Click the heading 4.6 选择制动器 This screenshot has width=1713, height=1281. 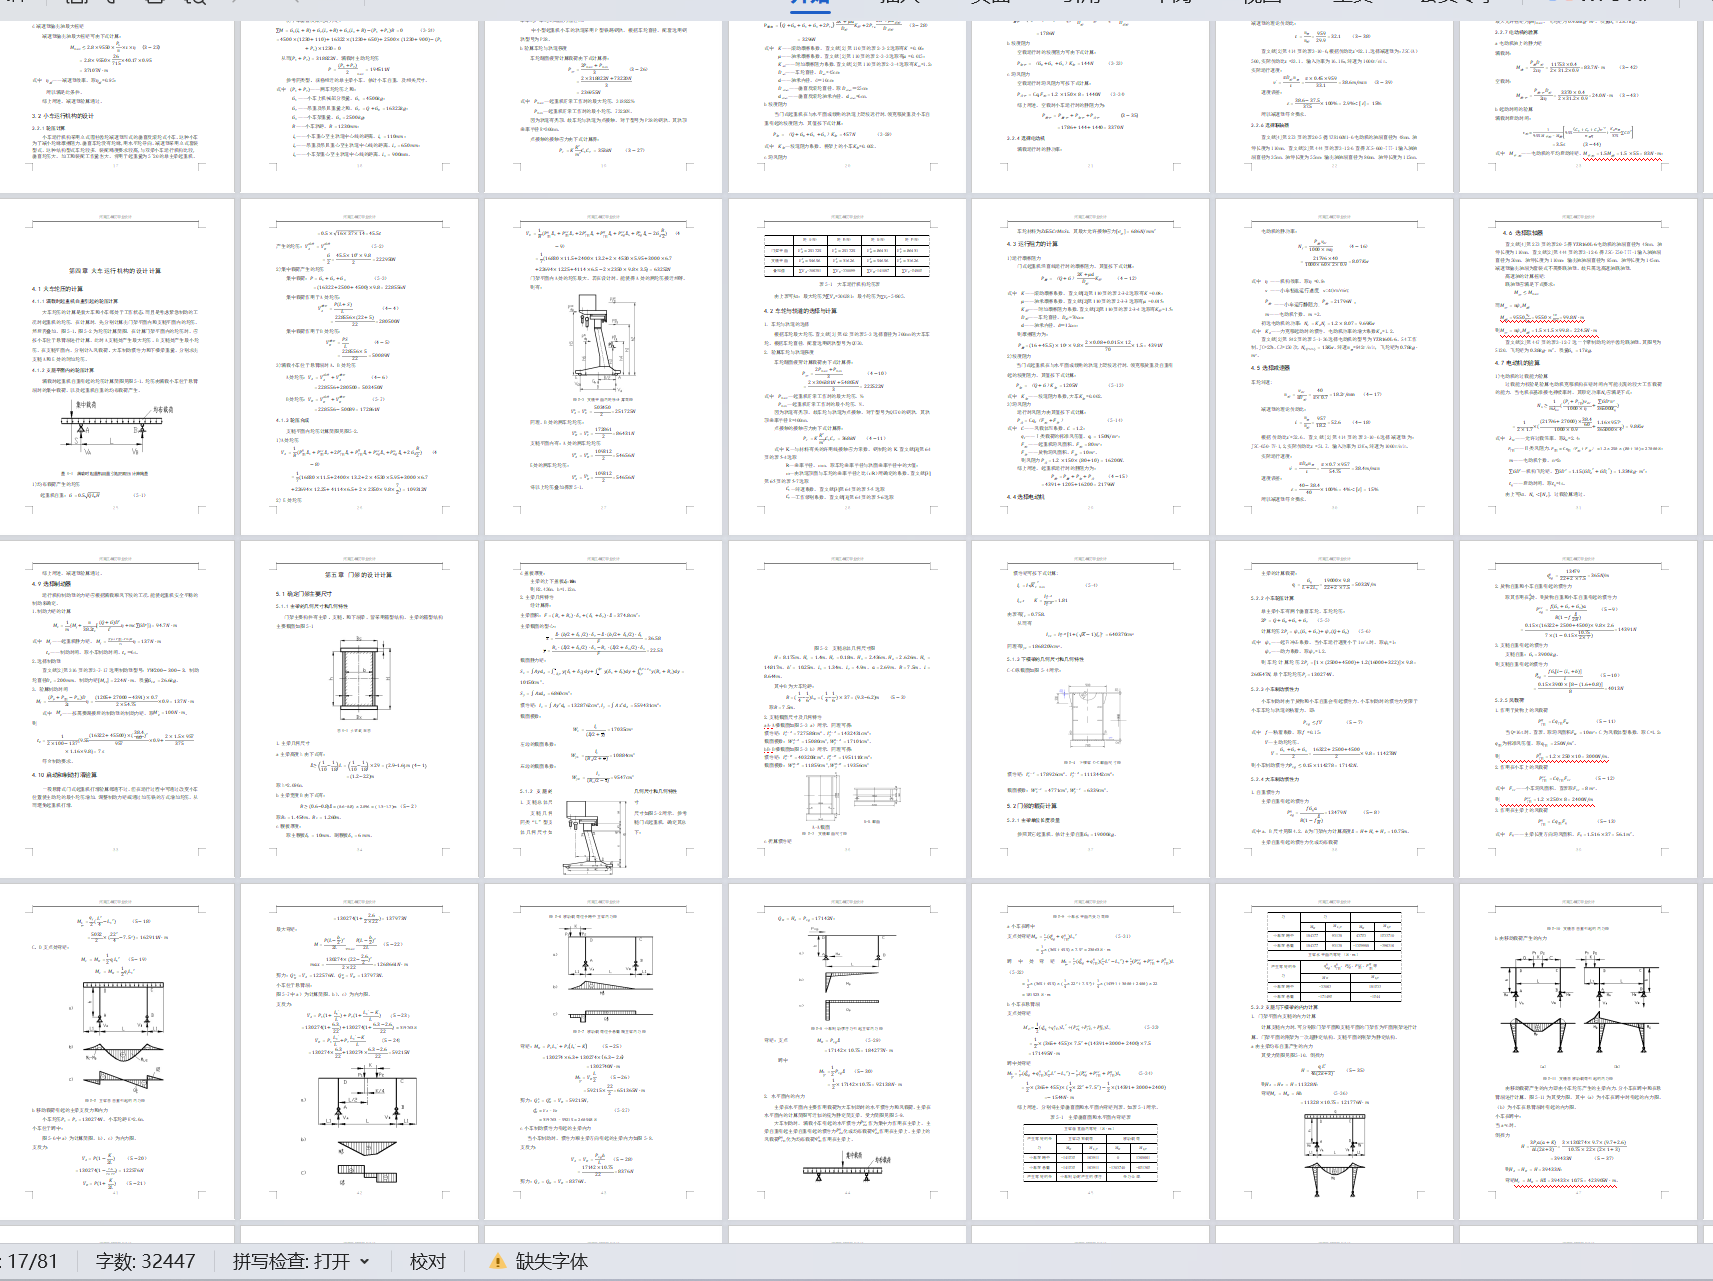point(1522,232)
